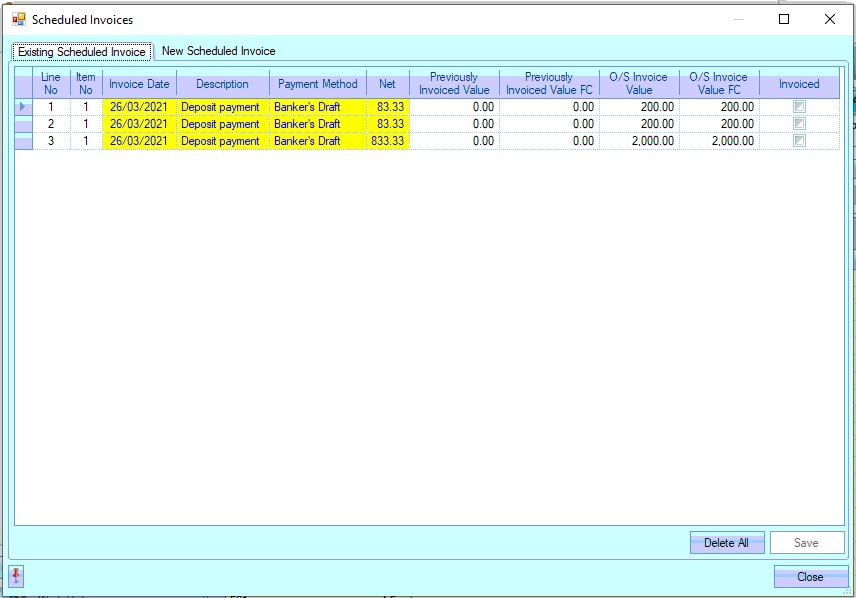The image size is (856, 598).
Task: Edit the Net value 833.33 cell
Action: point(388,141)
